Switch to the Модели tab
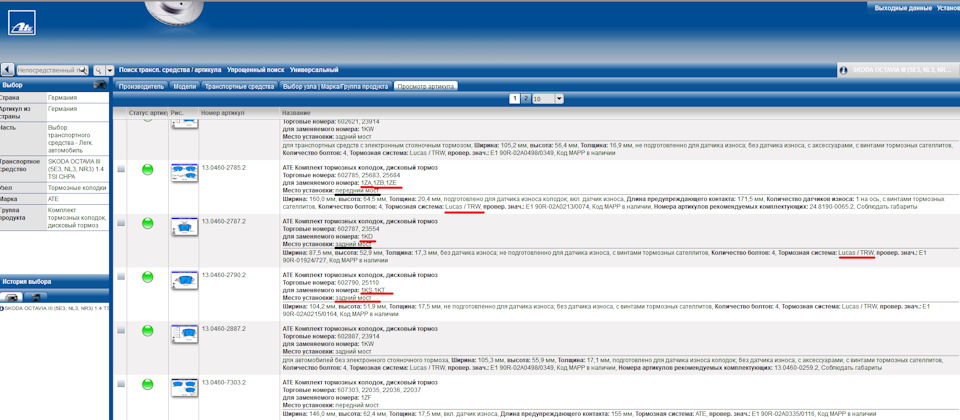This screenshot has width=960, height=420. (x=184, y=86)
